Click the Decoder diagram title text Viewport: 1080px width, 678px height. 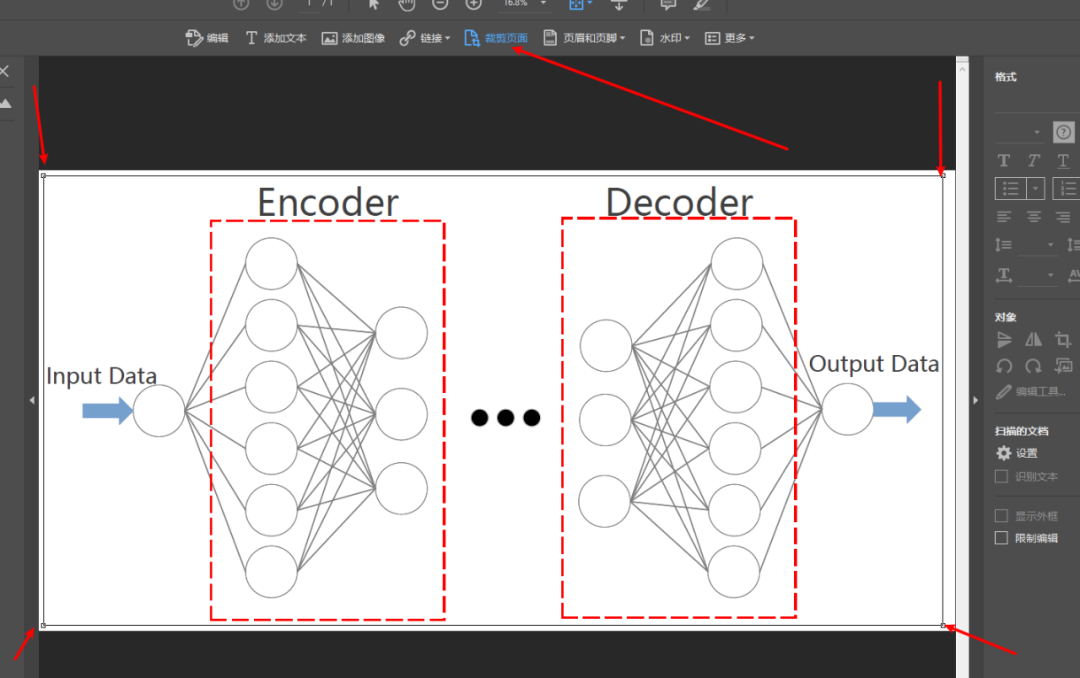(679, 203)
